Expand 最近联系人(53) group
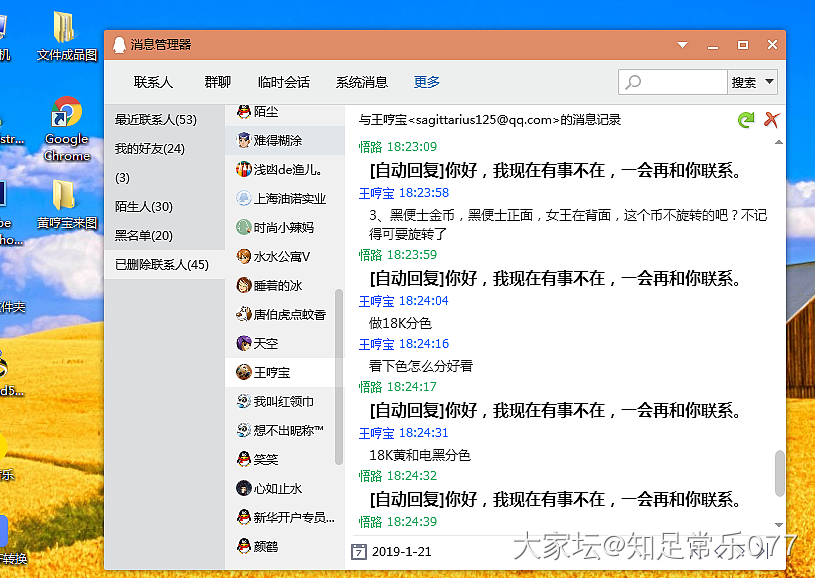 click(156, 120)
